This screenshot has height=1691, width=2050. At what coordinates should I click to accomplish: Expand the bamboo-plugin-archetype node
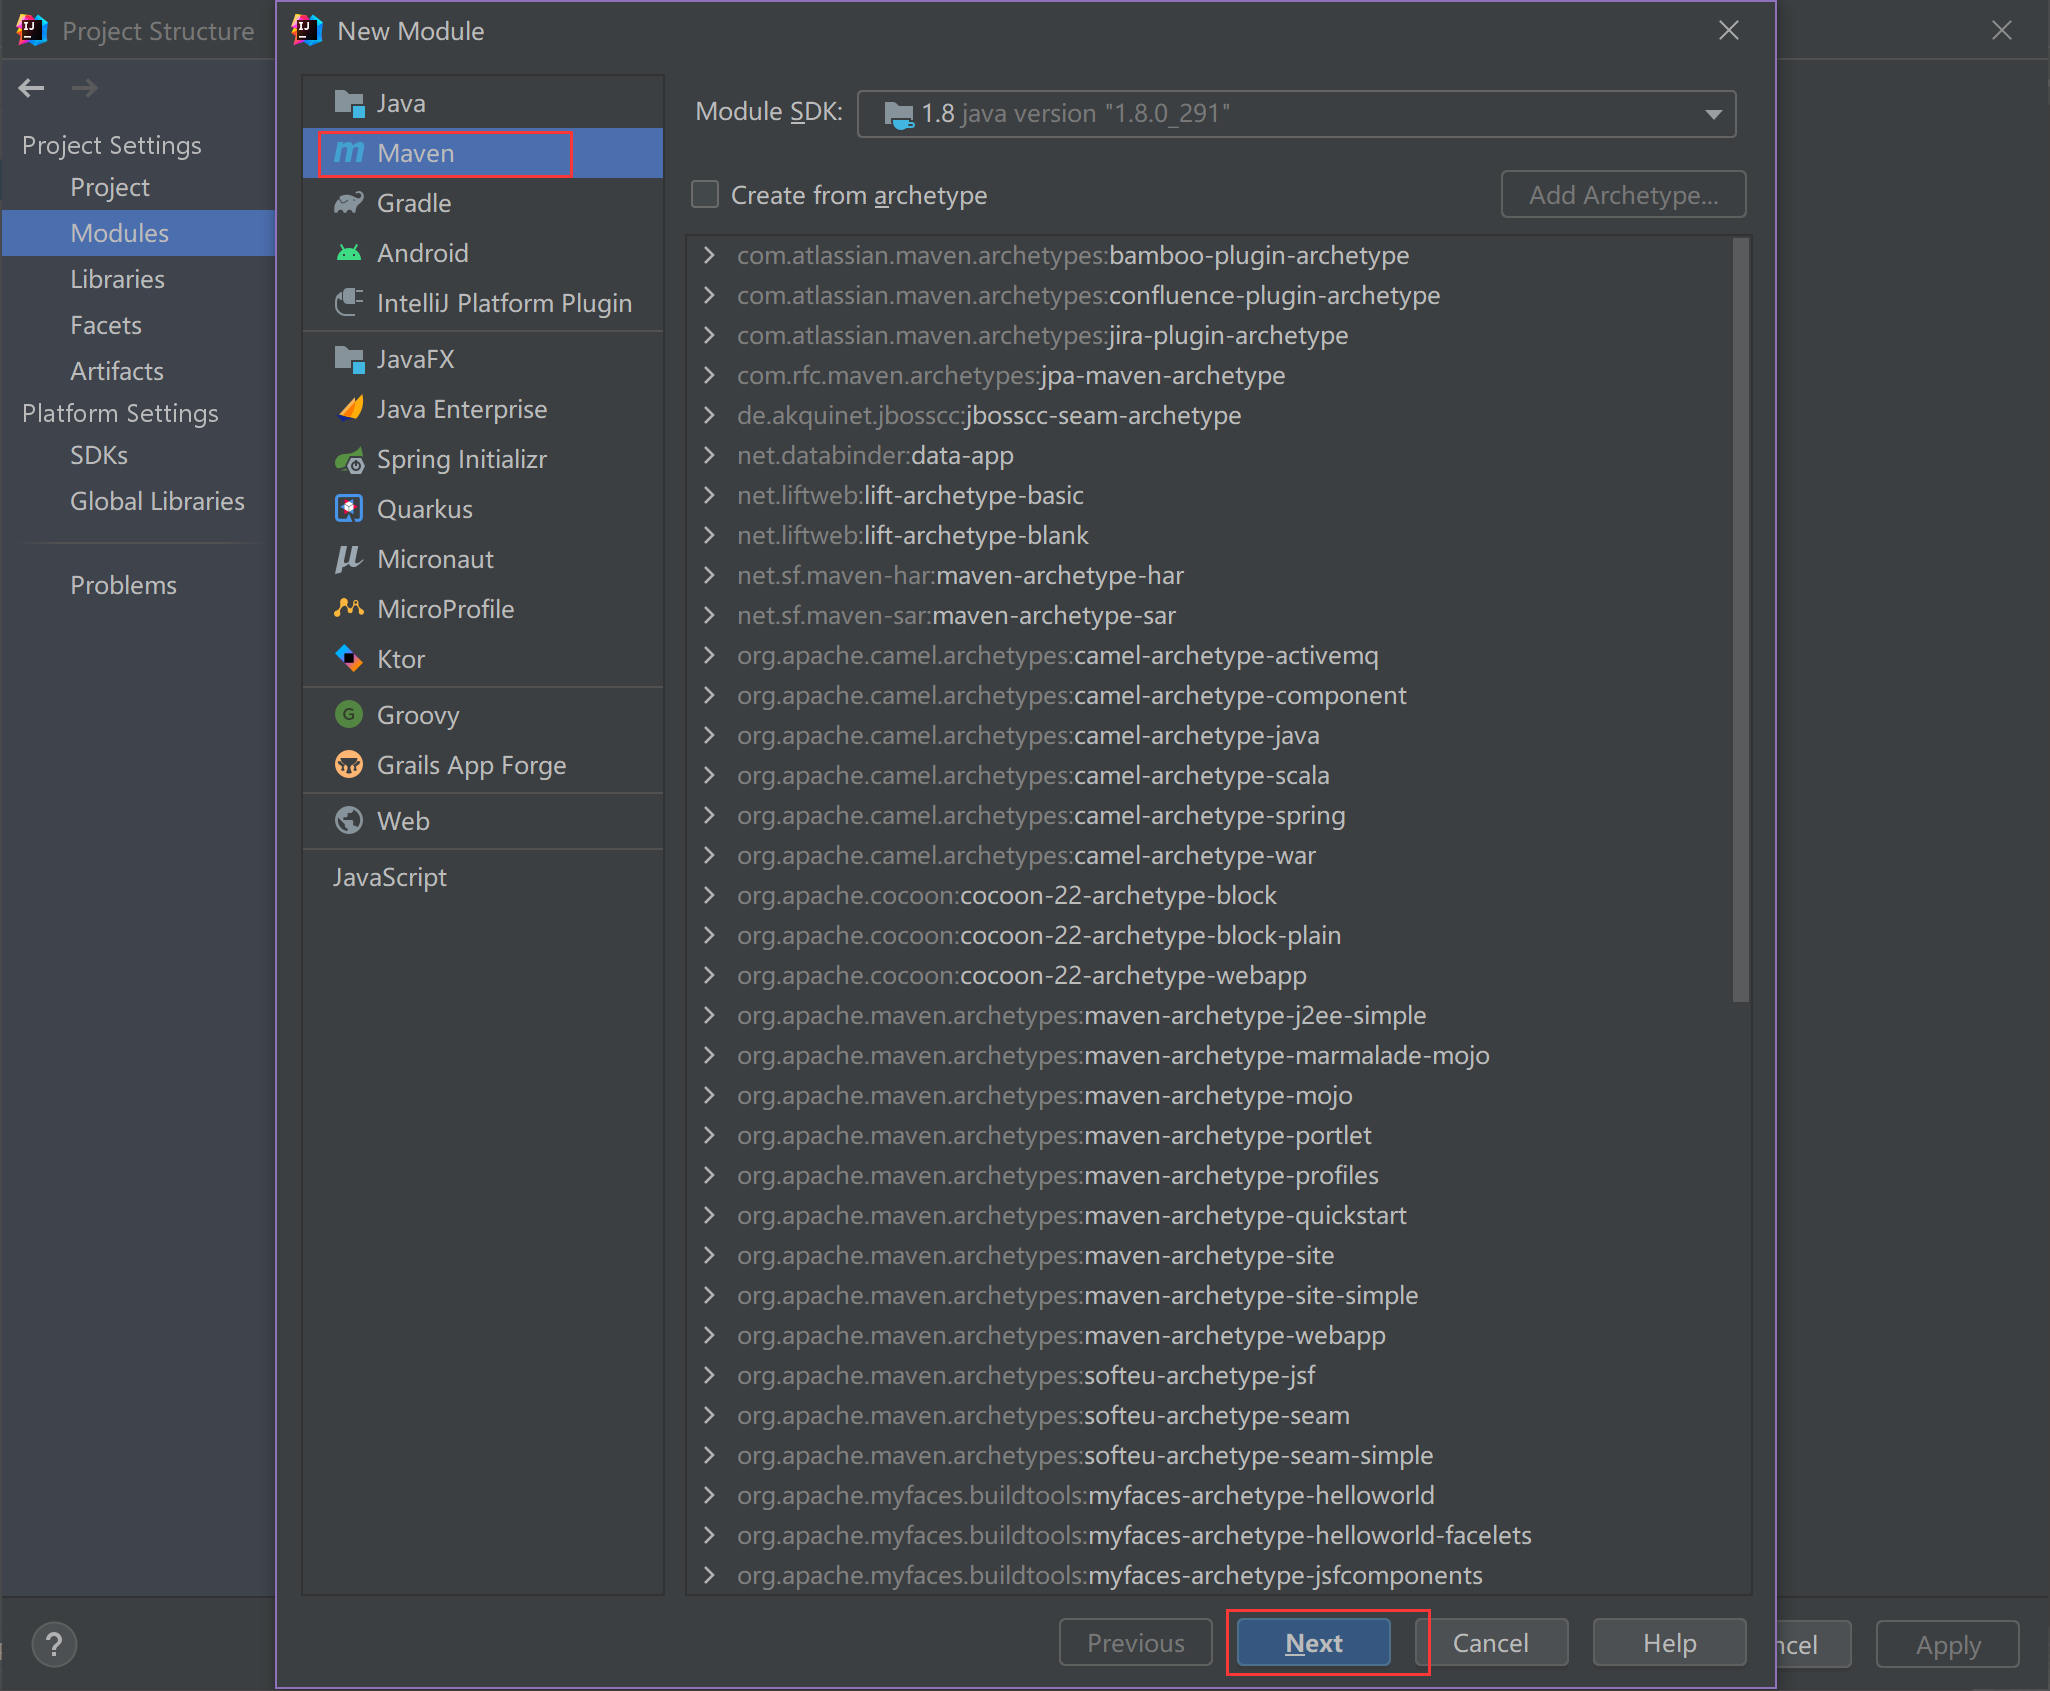(x=709, y=255)
